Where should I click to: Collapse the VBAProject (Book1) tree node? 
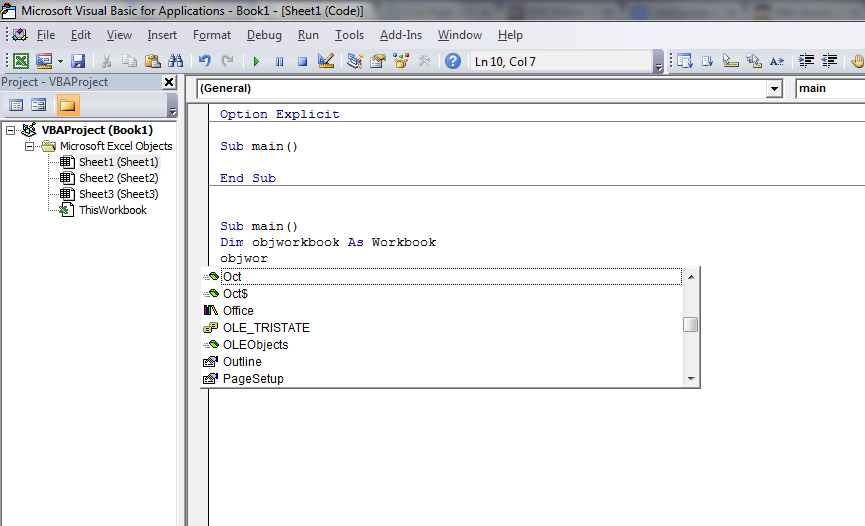tap(10, 130)
